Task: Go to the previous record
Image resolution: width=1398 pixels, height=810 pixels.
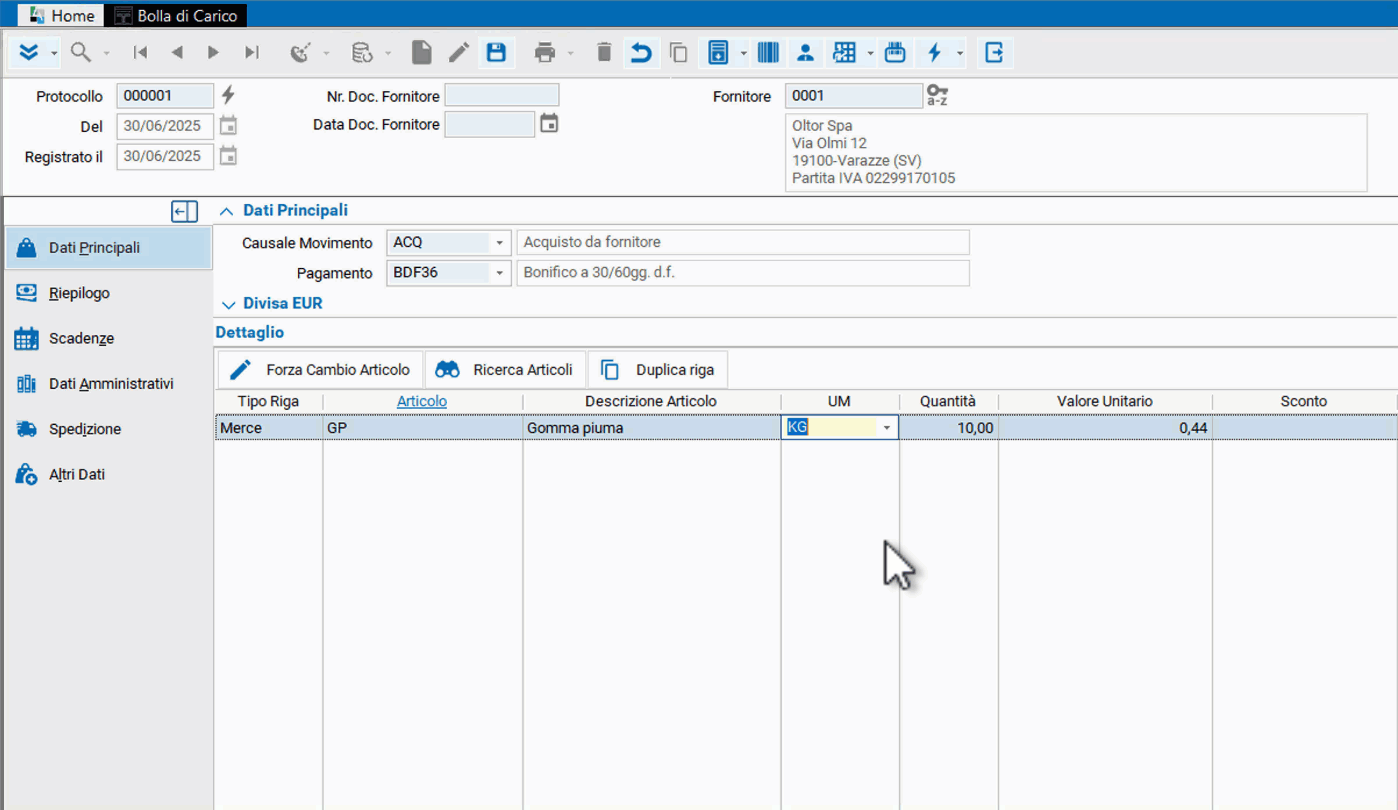Action: 177,53
